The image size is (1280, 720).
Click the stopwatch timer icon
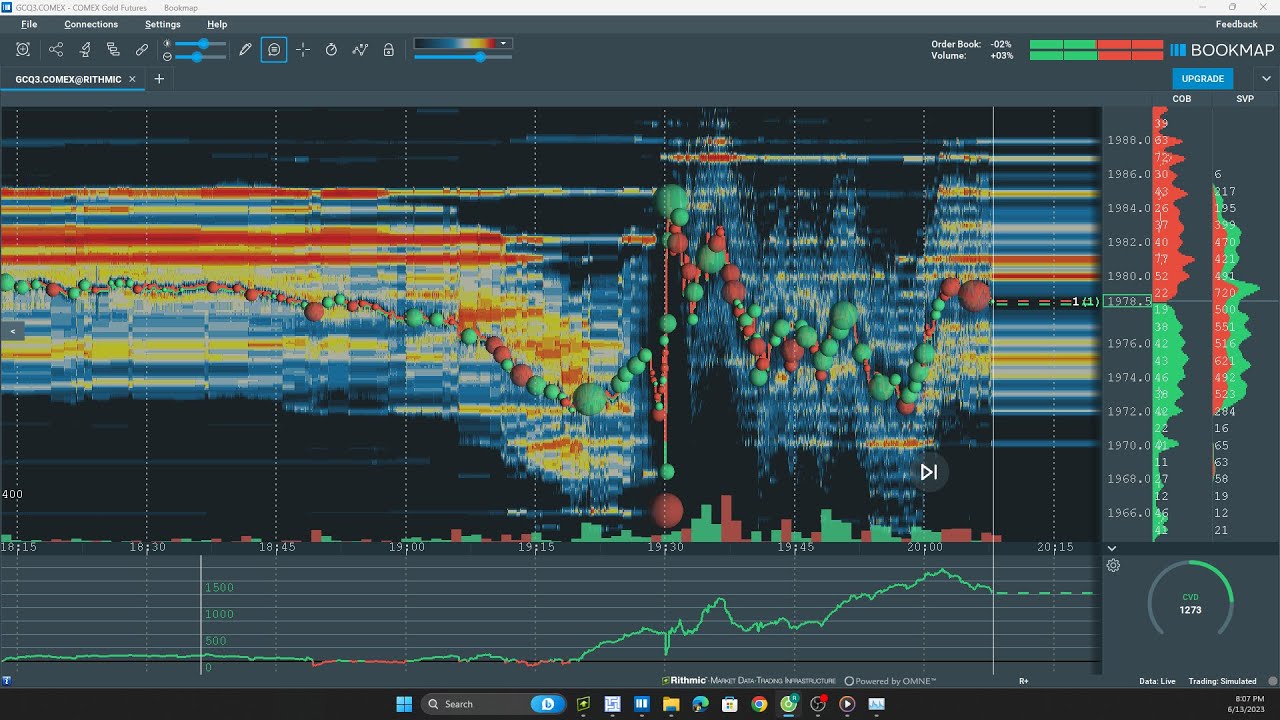pyautogui.click(x=331, y=49)
